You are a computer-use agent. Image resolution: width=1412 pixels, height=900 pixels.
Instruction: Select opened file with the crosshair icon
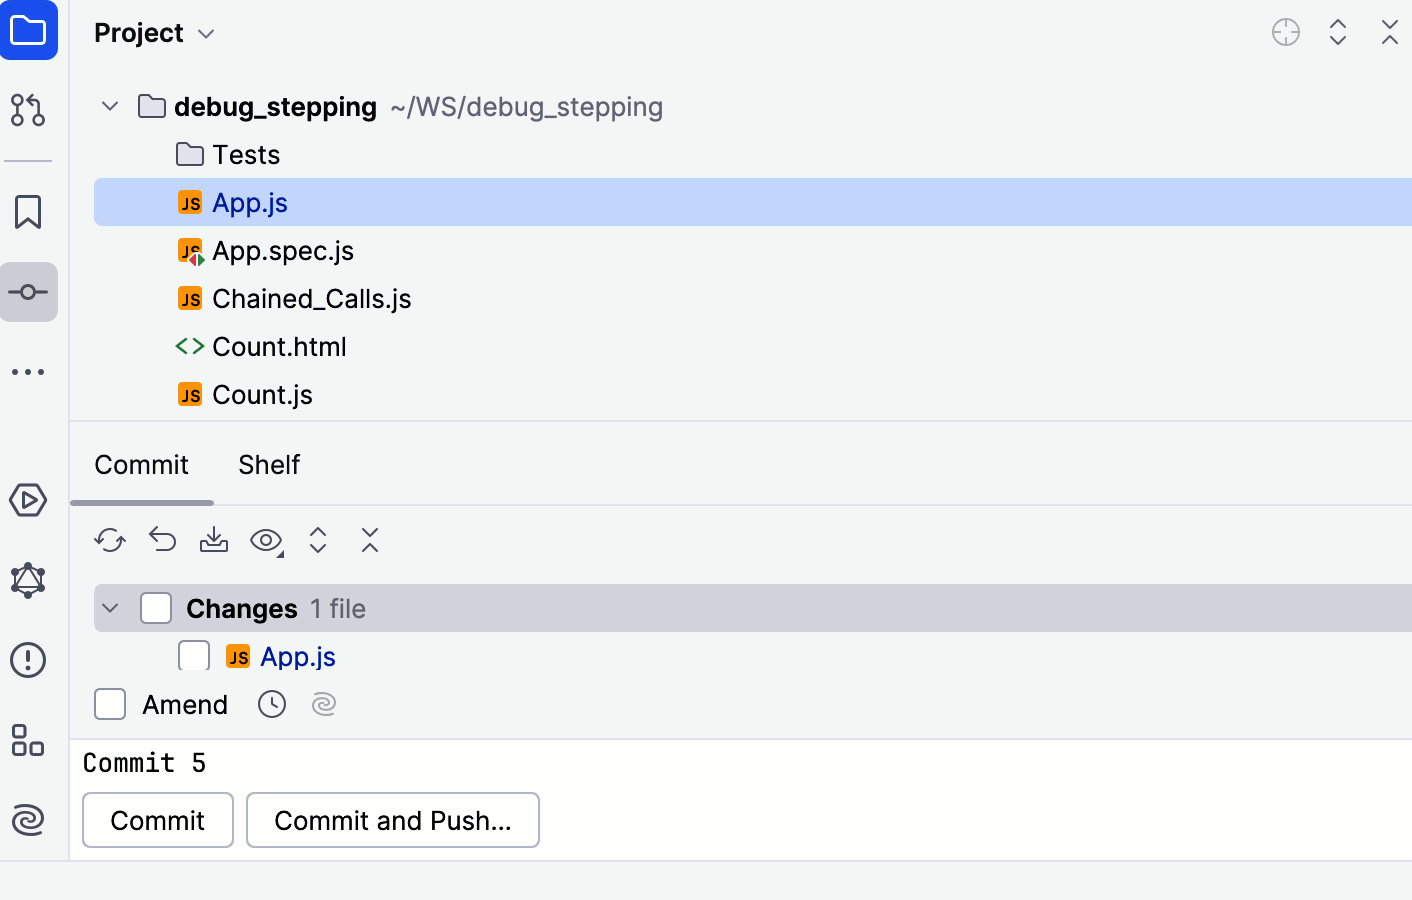coord(1285,32)
